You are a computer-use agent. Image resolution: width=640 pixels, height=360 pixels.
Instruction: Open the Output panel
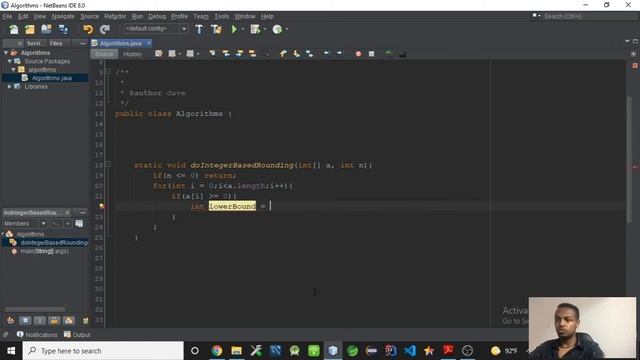[77, 335]
